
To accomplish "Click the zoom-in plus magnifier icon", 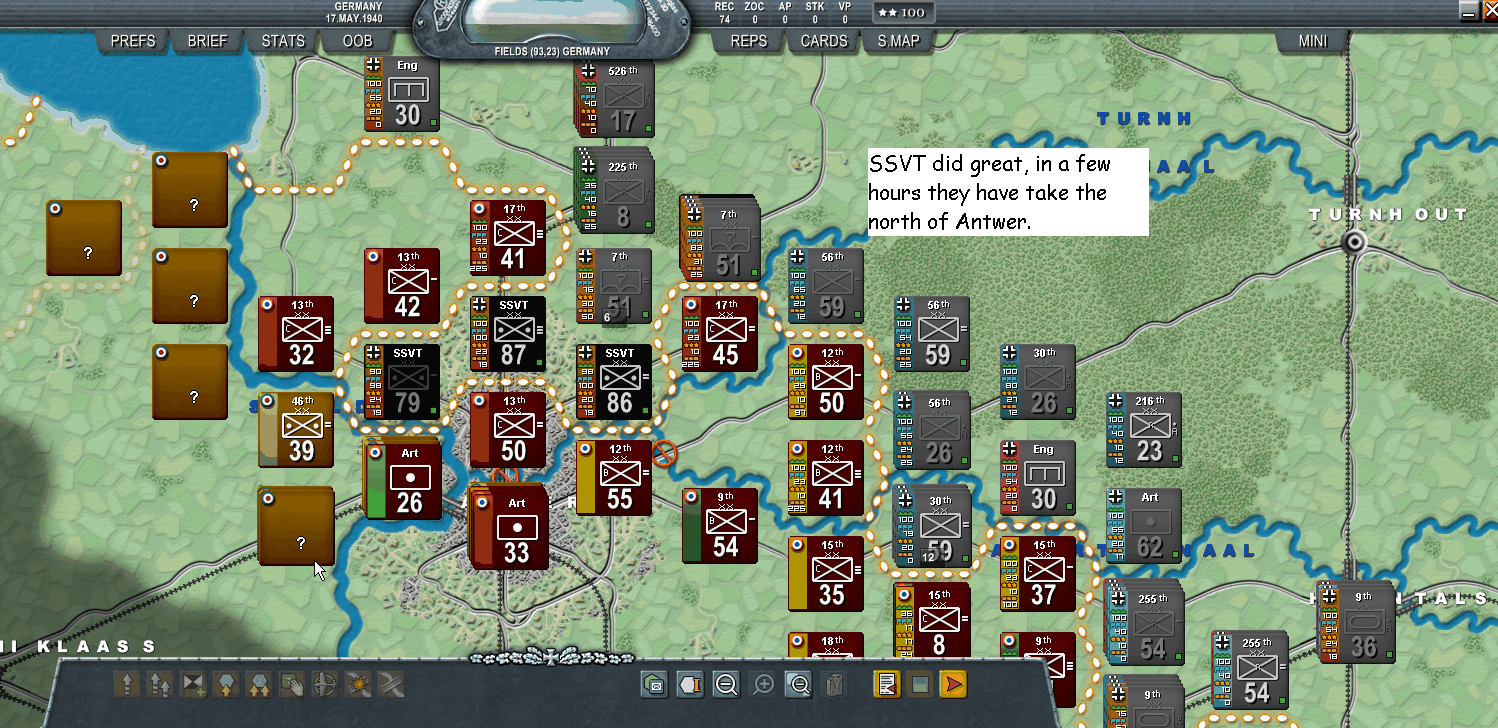I will [763, 685].
